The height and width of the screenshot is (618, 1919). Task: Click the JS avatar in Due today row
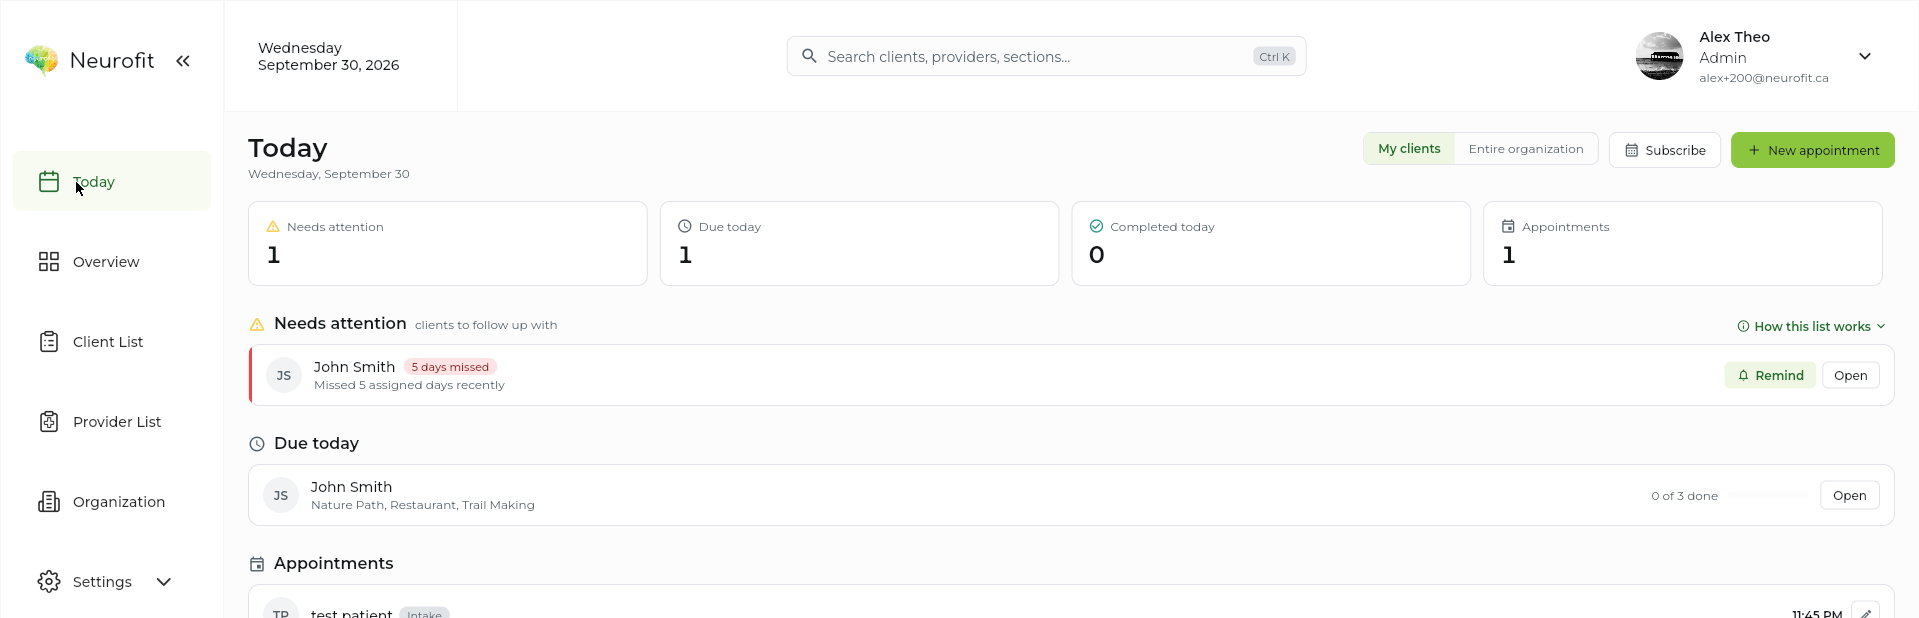(x=281, y=495)
